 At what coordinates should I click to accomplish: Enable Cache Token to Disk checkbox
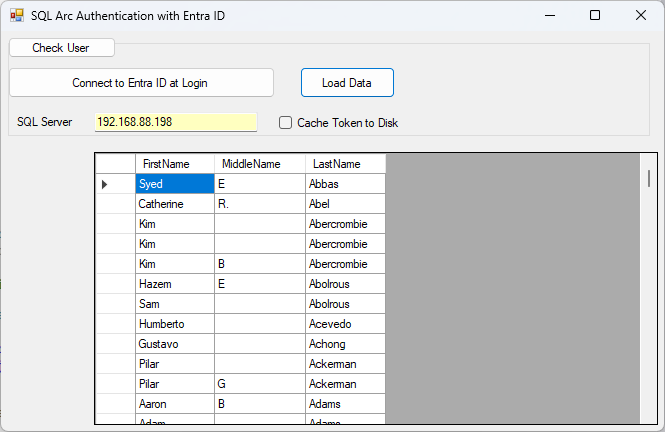click(x=286, y=123)
